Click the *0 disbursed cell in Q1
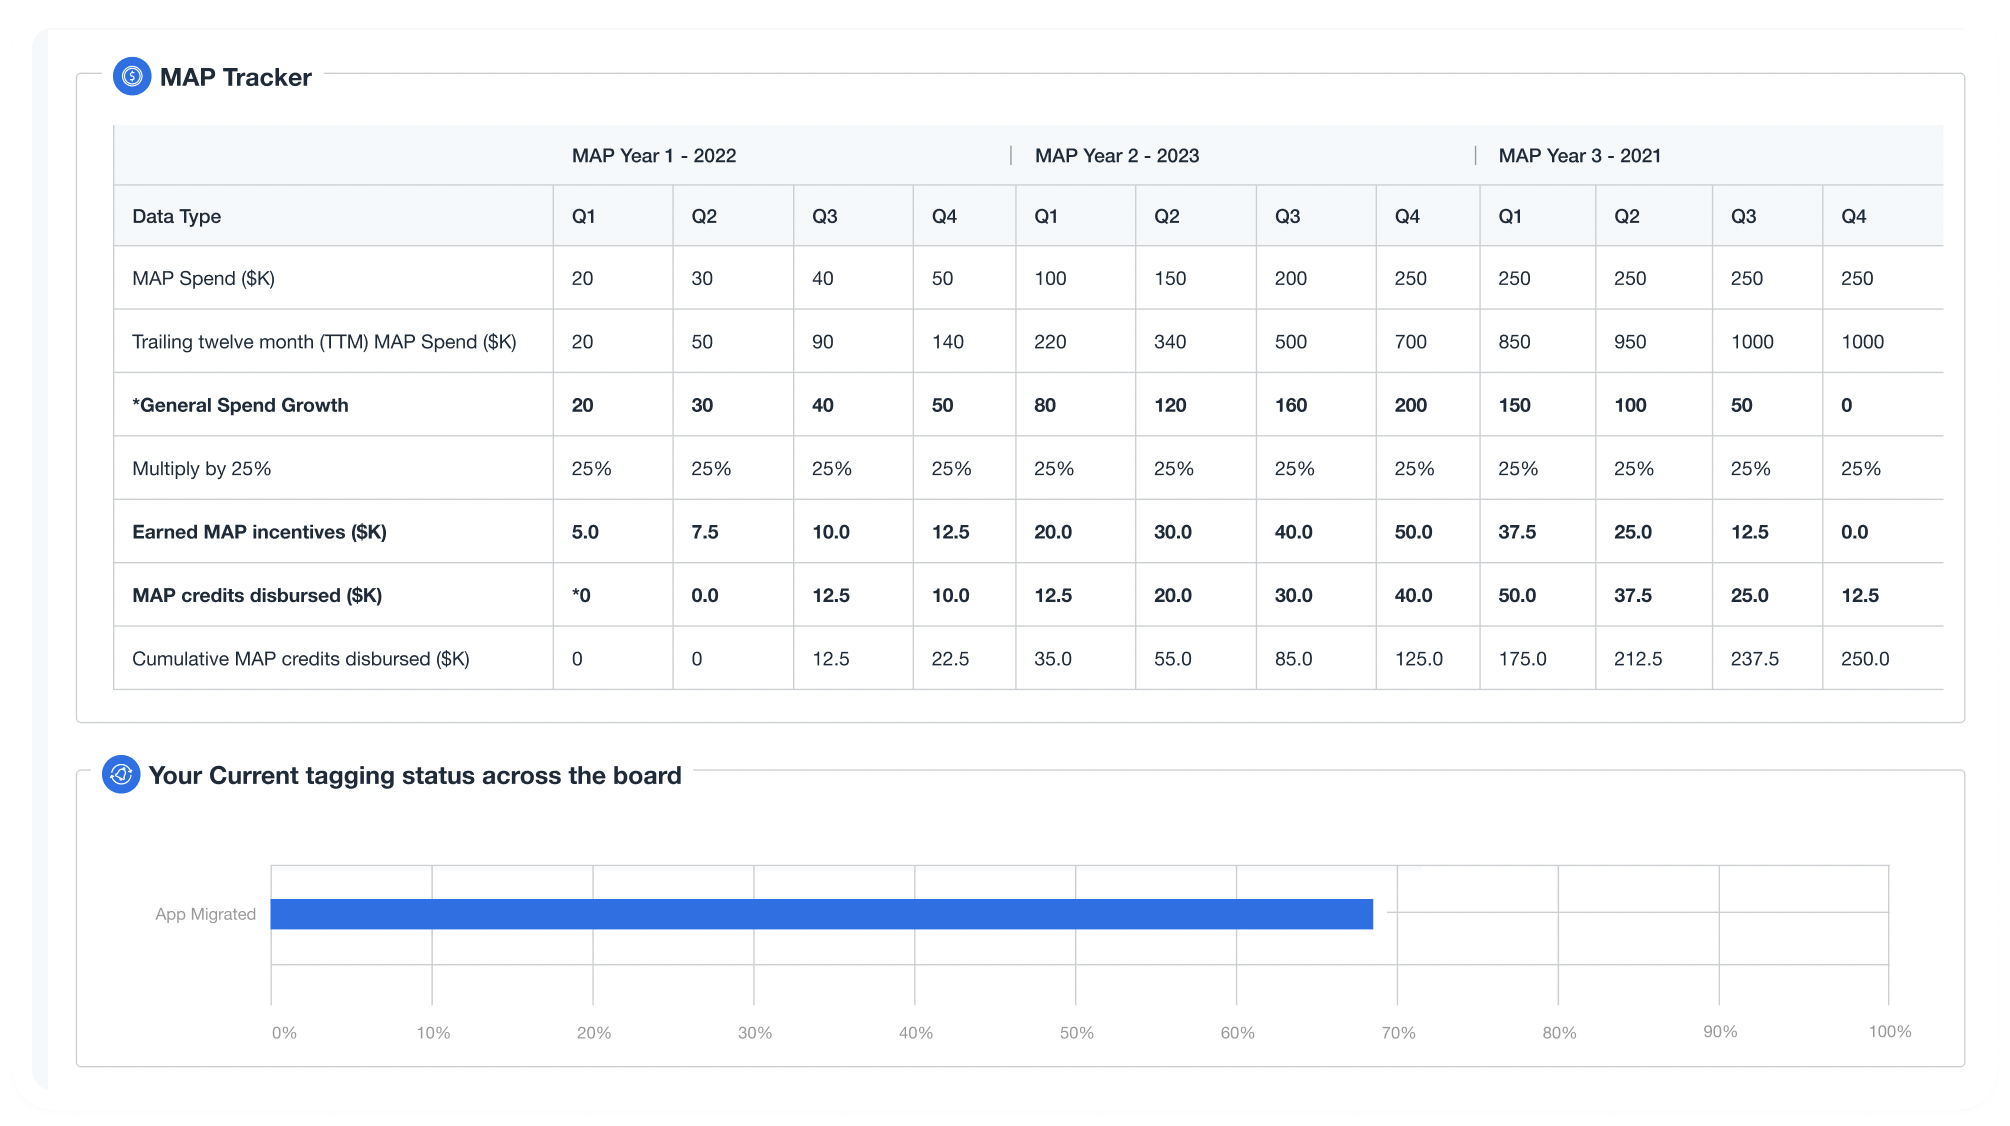 pos(581,595)
